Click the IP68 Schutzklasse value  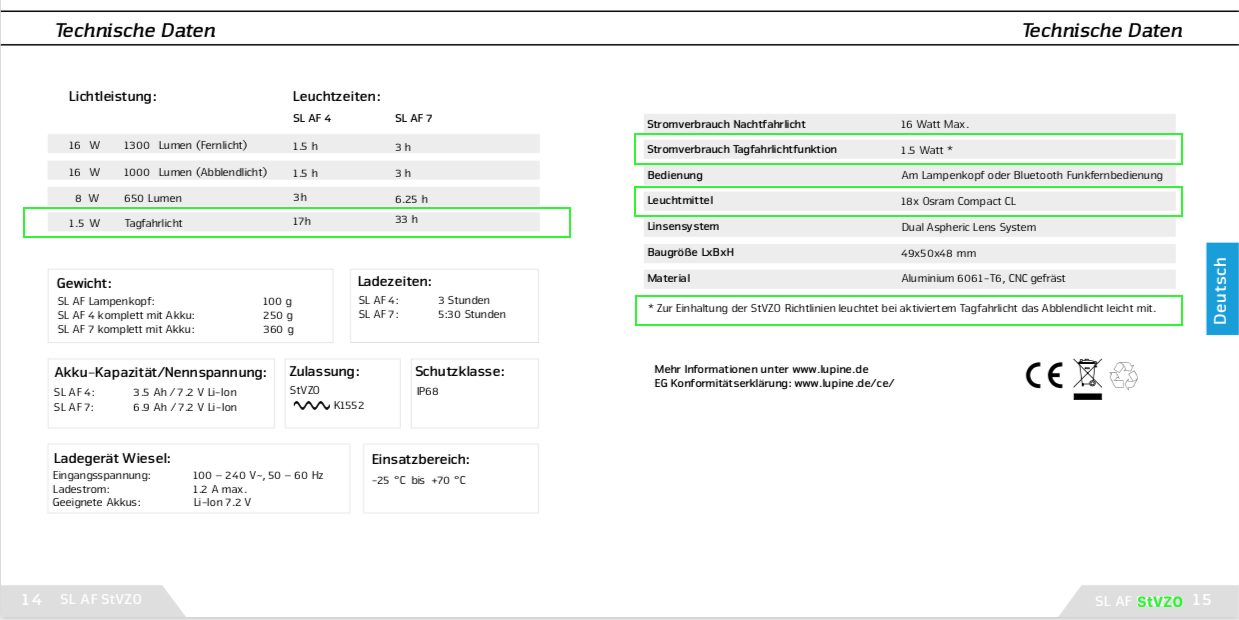427,391
